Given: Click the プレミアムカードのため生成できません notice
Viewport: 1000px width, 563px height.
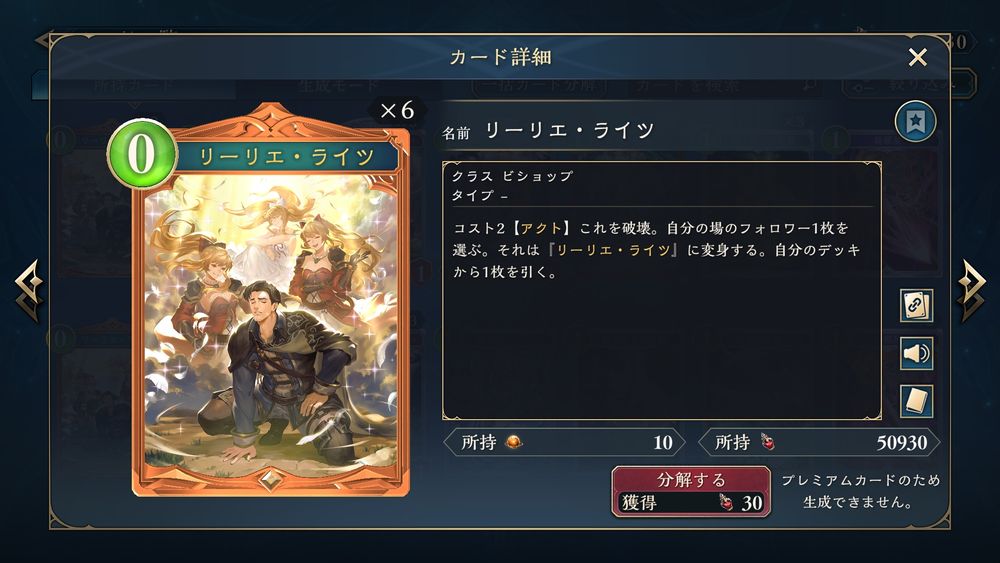Looking at the screenshot, I should 861,491.
